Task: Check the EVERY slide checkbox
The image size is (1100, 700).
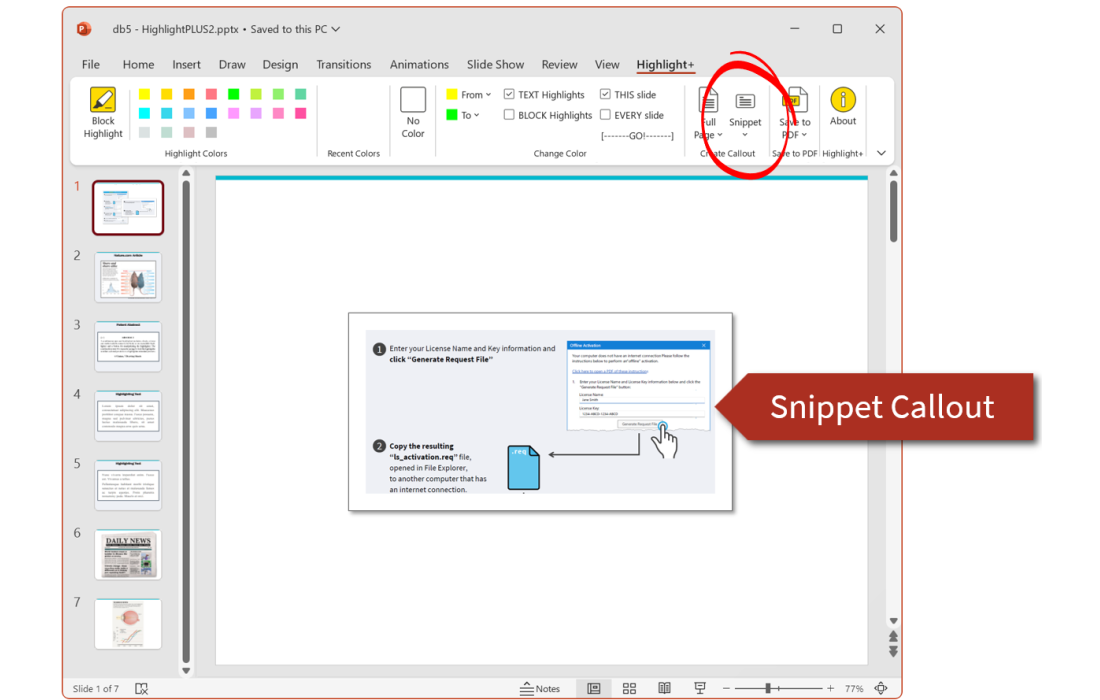Action: [x=605, y=115]
